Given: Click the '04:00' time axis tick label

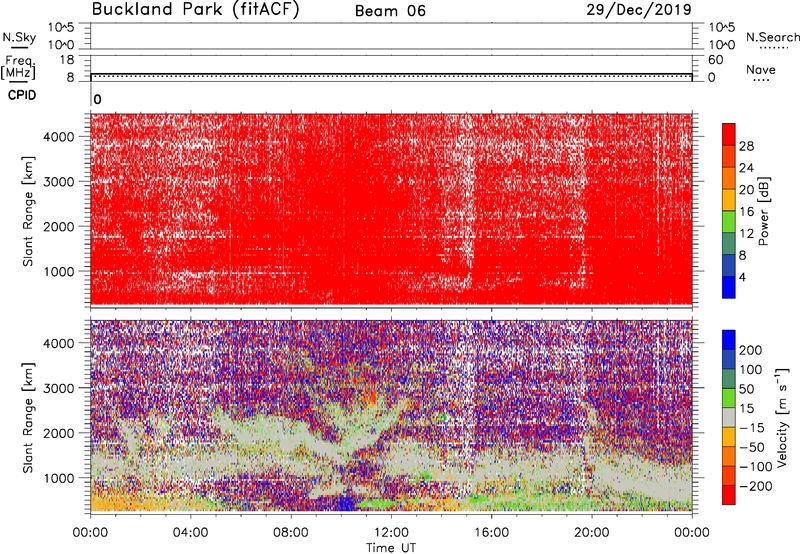Looking at the screenshot, I should click(x=190, y=533).
